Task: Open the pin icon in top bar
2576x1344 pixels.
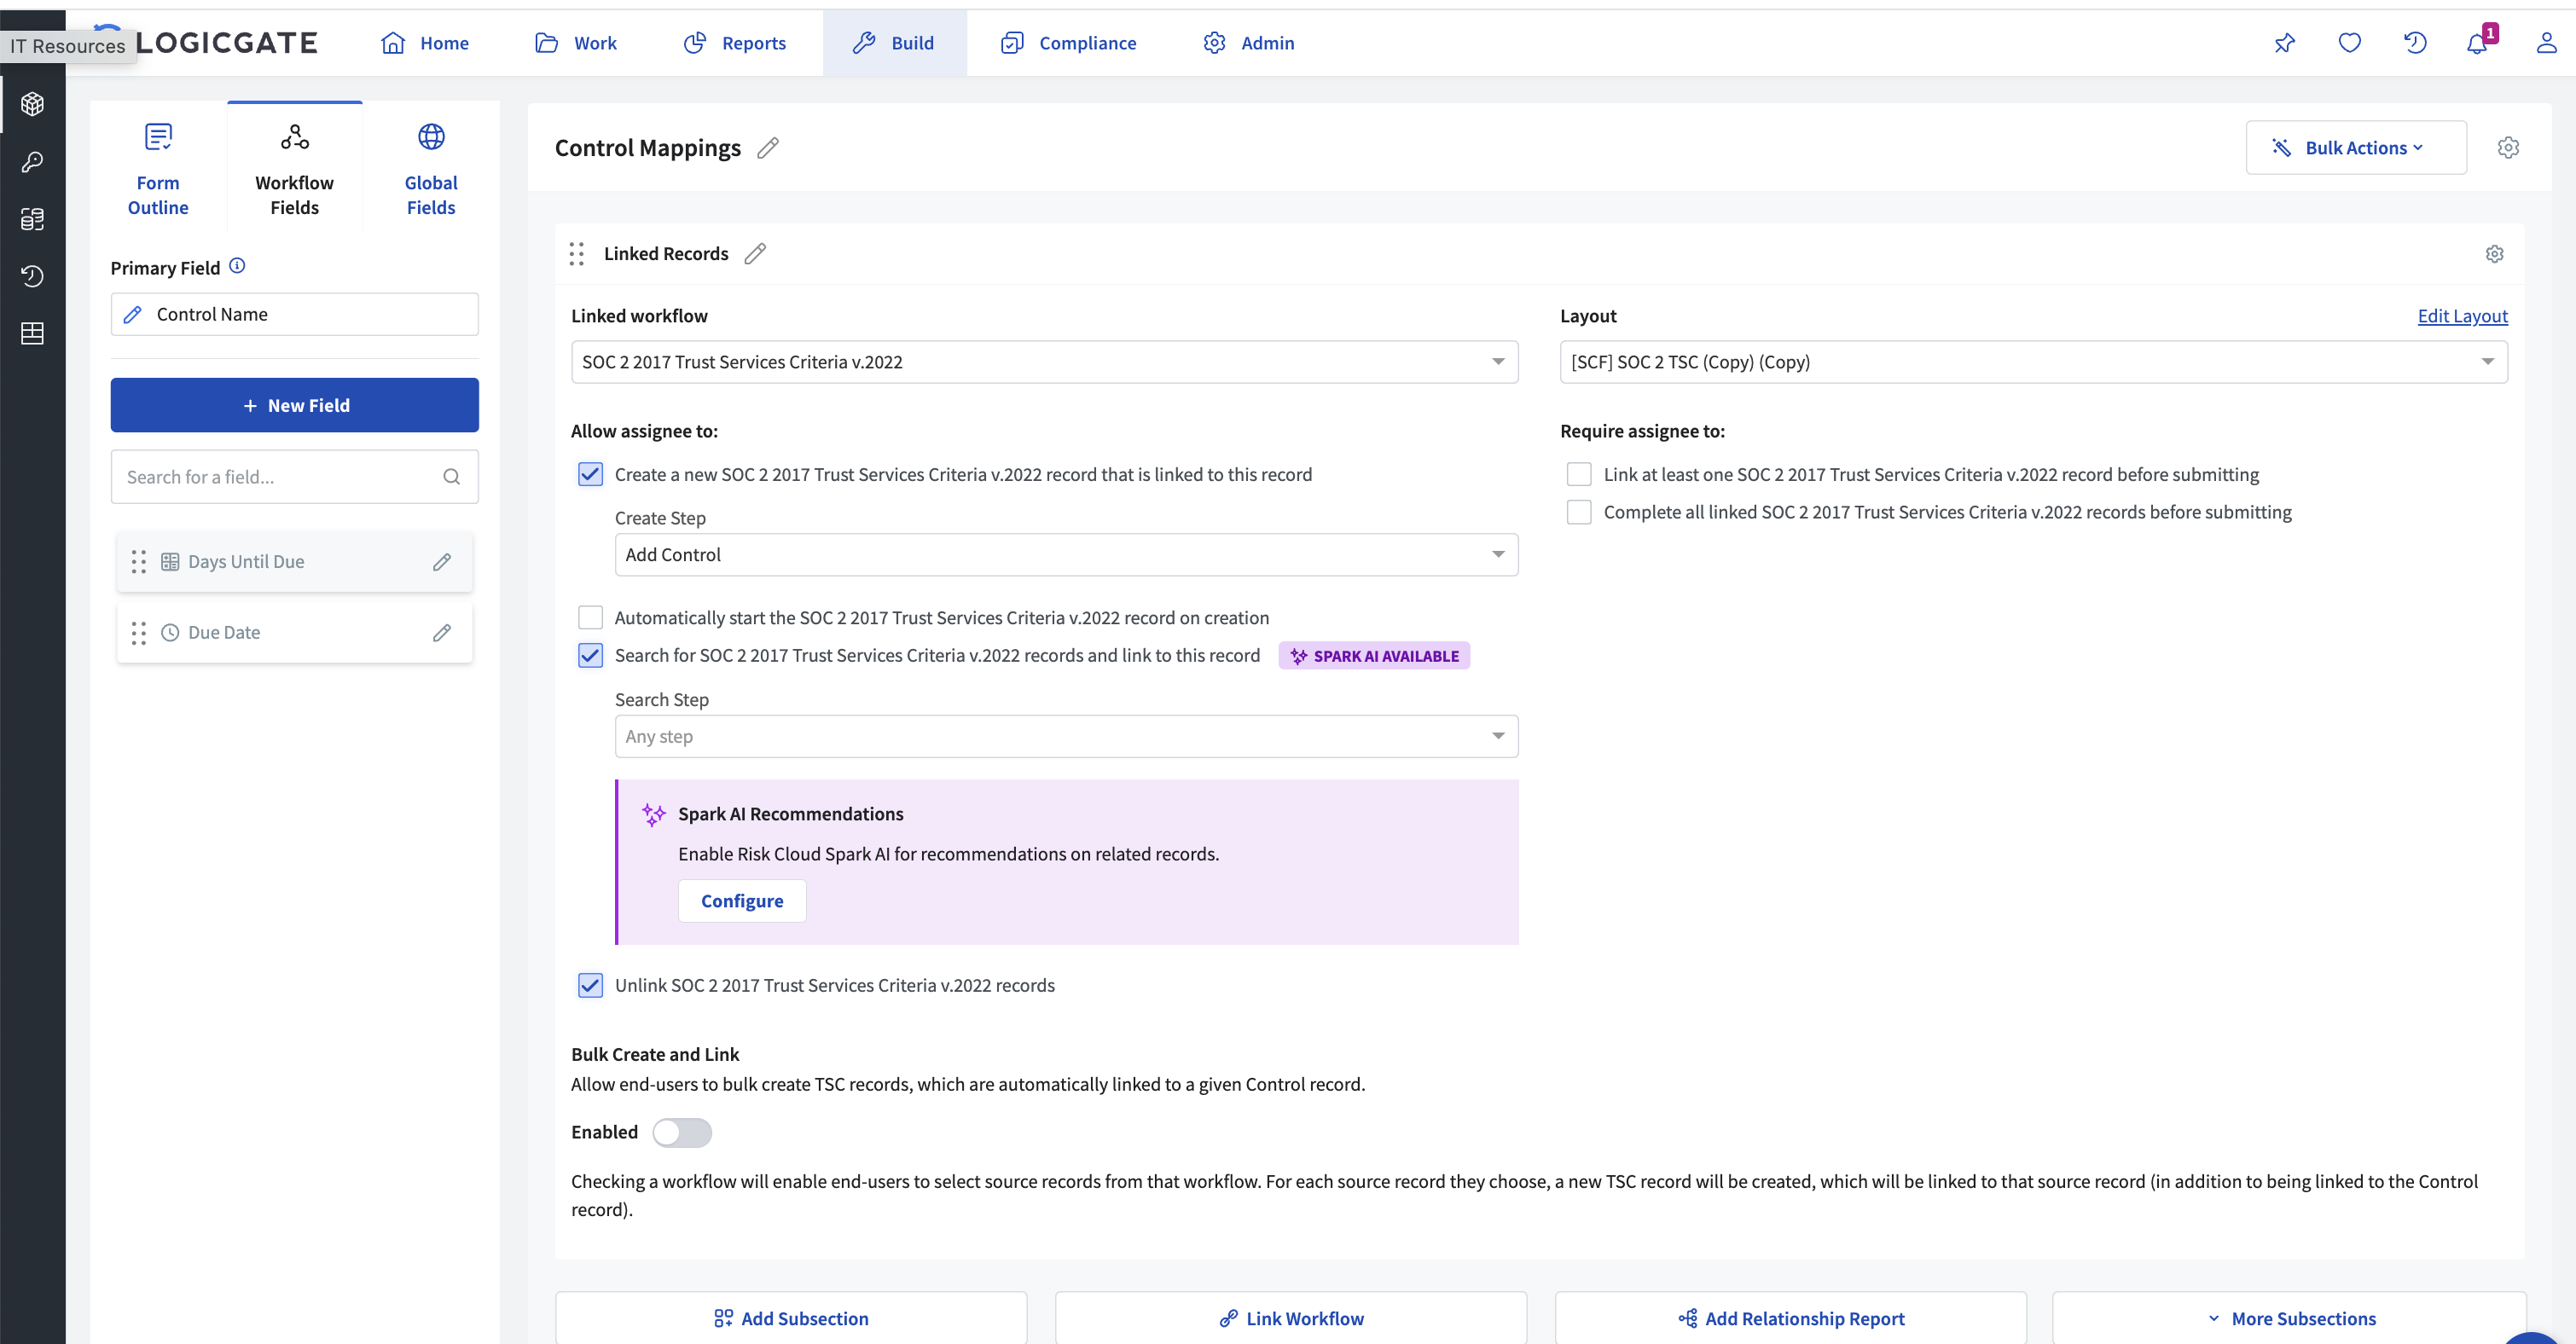Action: point(2284,43)
